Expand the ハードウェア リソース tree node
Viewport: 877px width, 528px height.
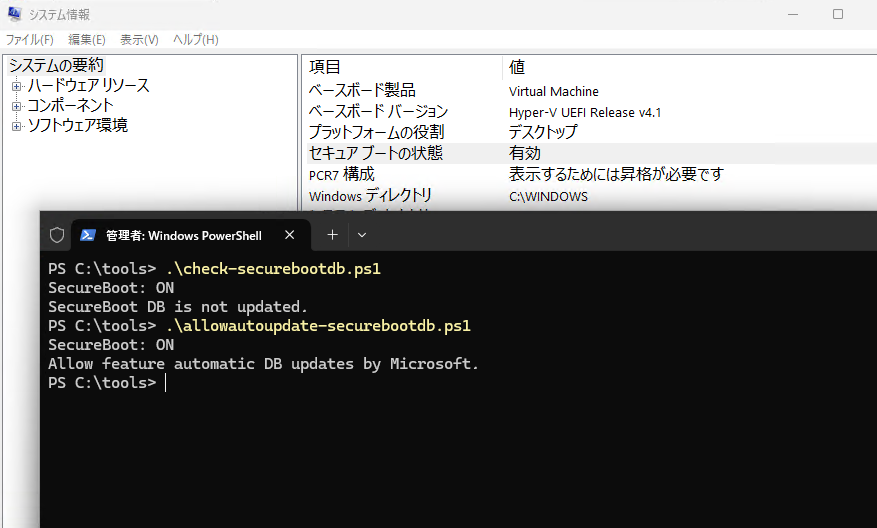17,86
